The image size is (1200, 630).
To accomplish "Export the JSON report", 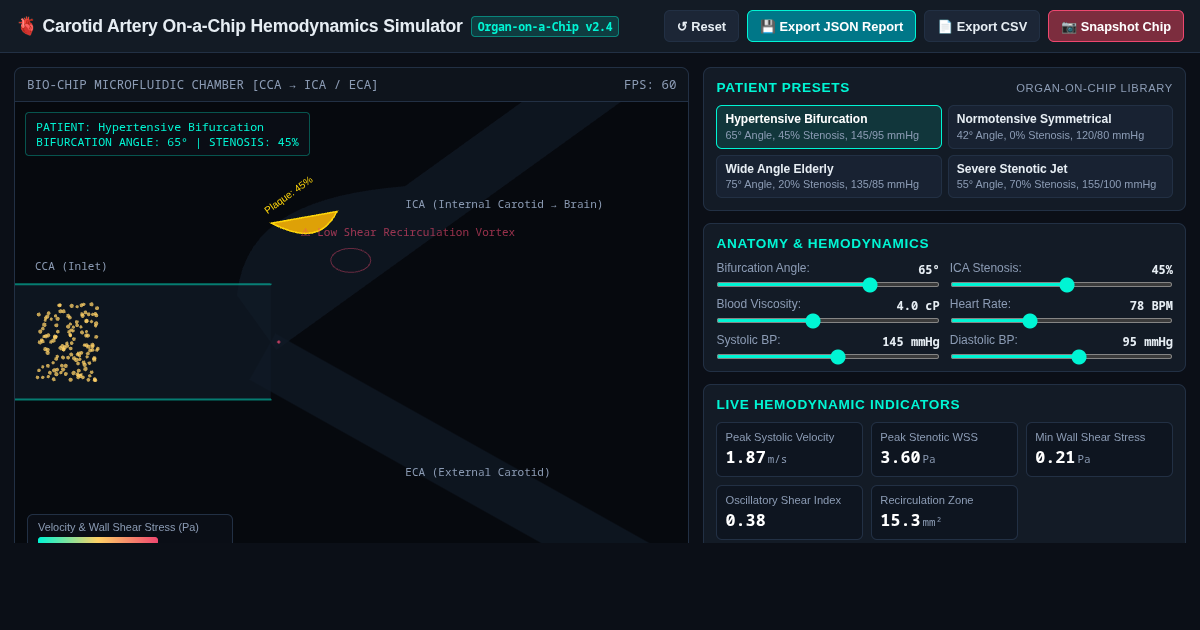I will coord(831,26).
